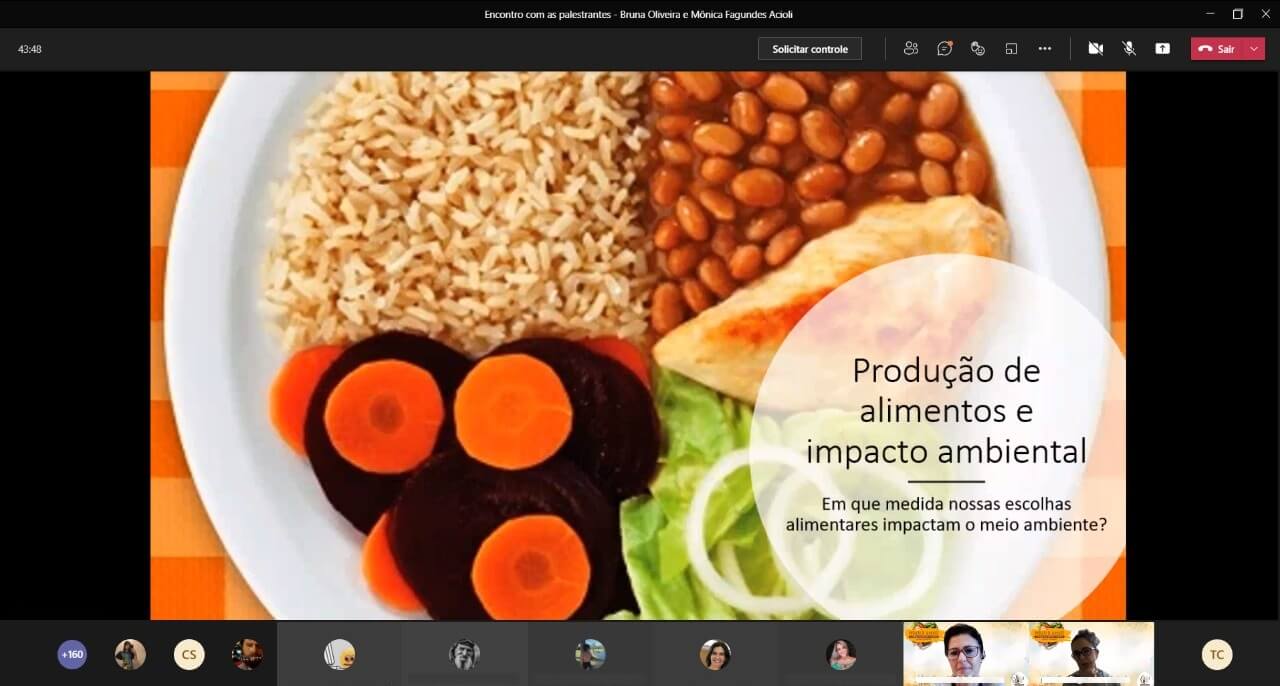Turn the camera on
The width and height of the screenshot is (1280, 686).
click(x=1096, y=48)
